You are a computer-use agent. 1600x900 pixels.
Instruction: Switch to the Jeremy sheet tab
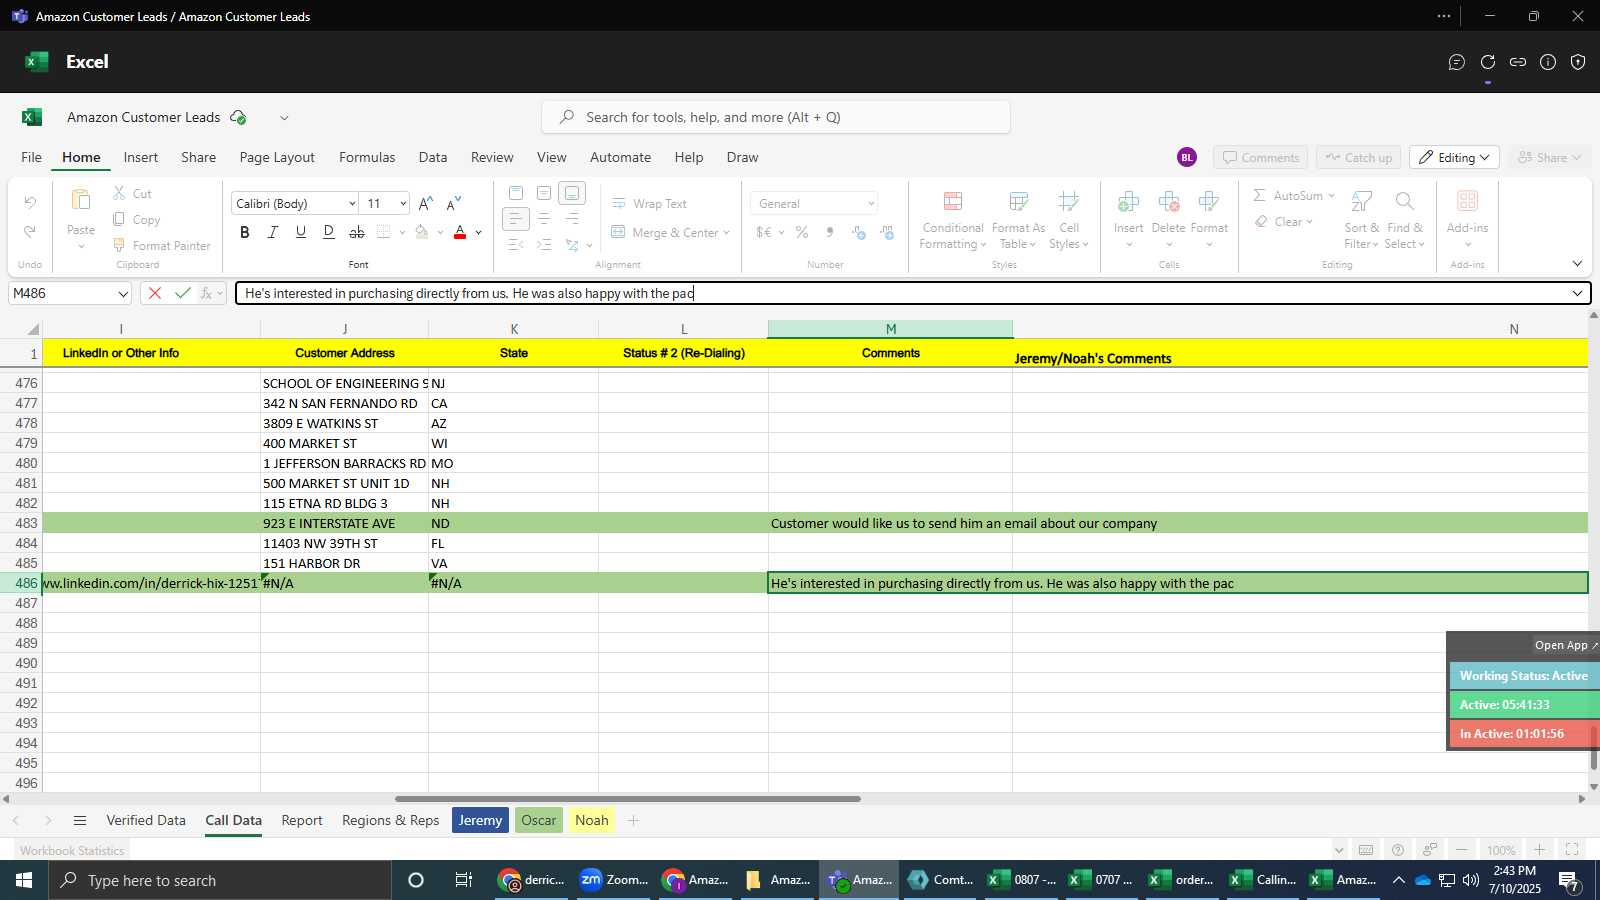coord(480,820)
